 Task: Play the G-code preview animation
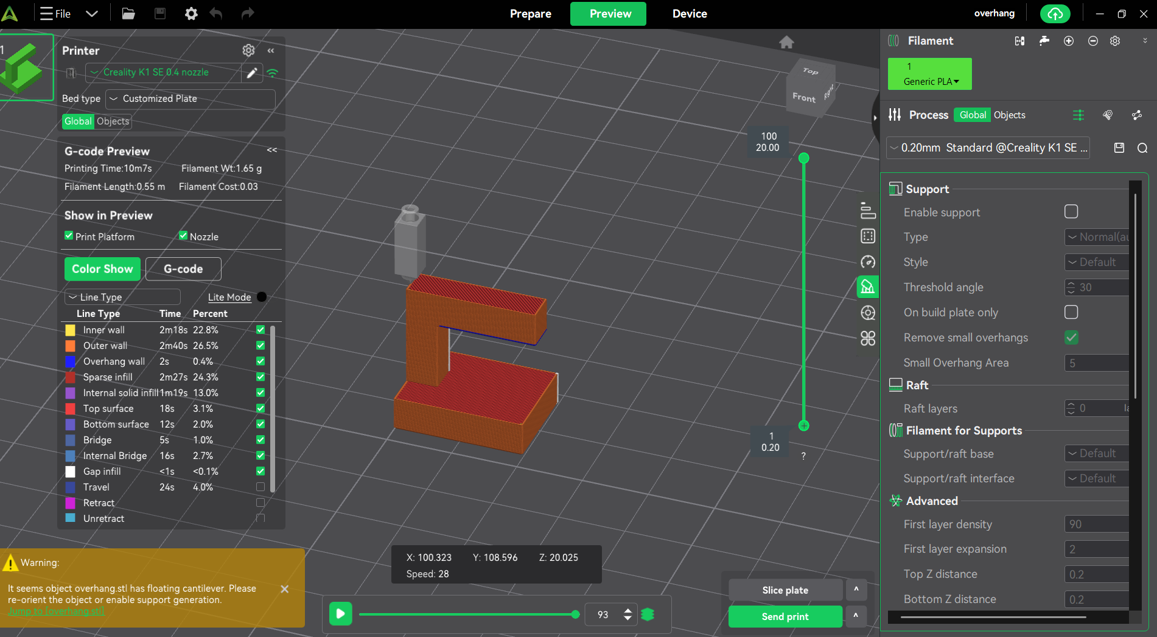coord(340,613)
